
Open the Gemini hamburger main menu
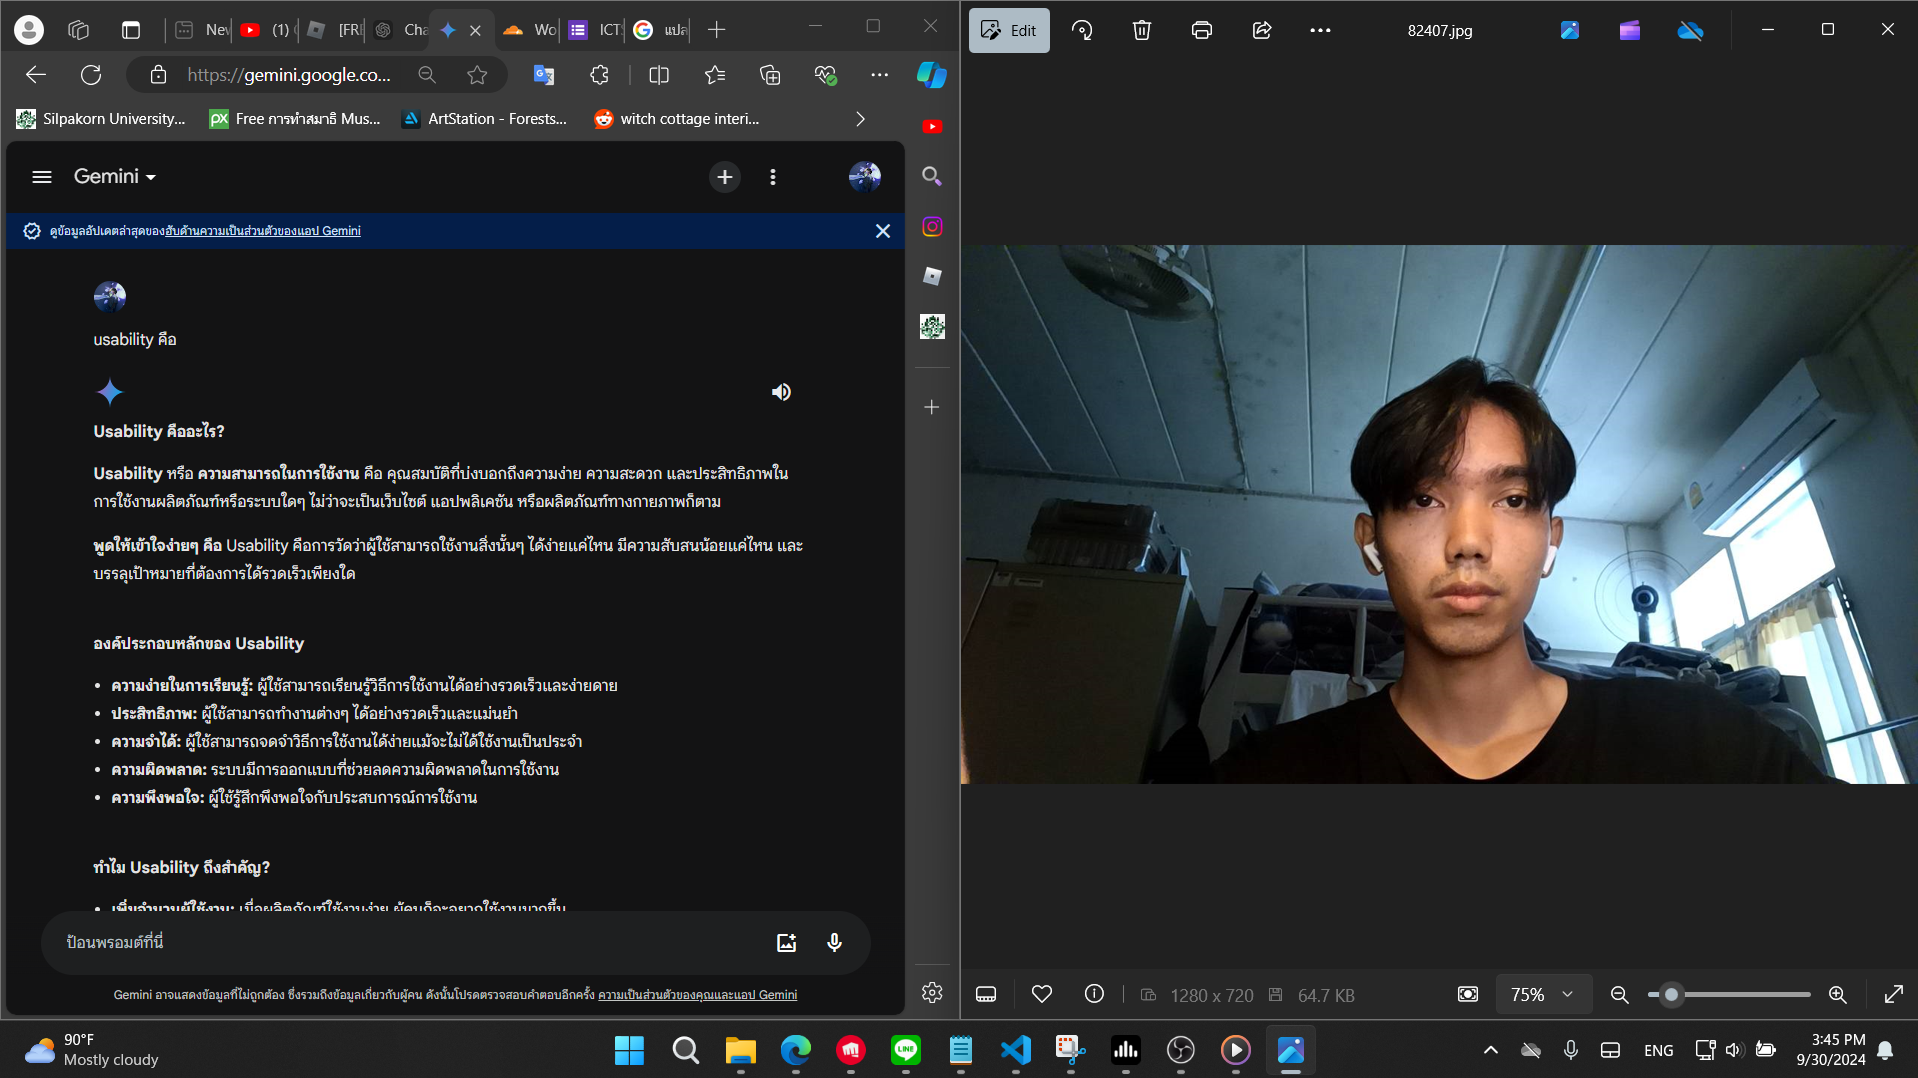[x=41, y=177]
